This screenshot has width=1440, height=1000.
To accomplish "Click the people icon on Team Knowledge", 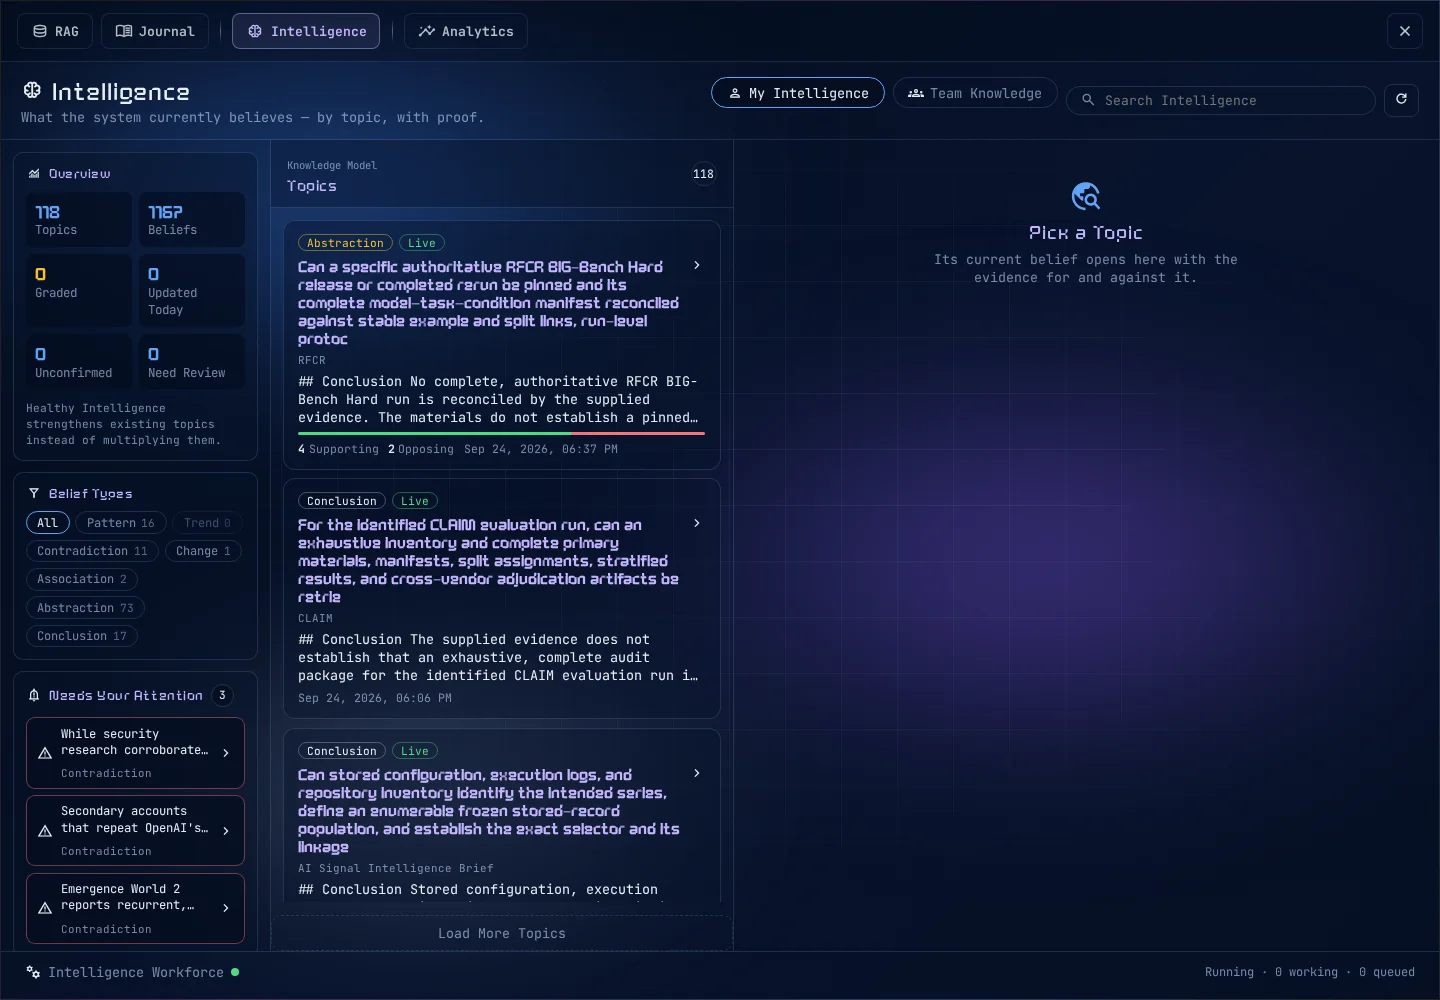I will click(x=916, y=93).
